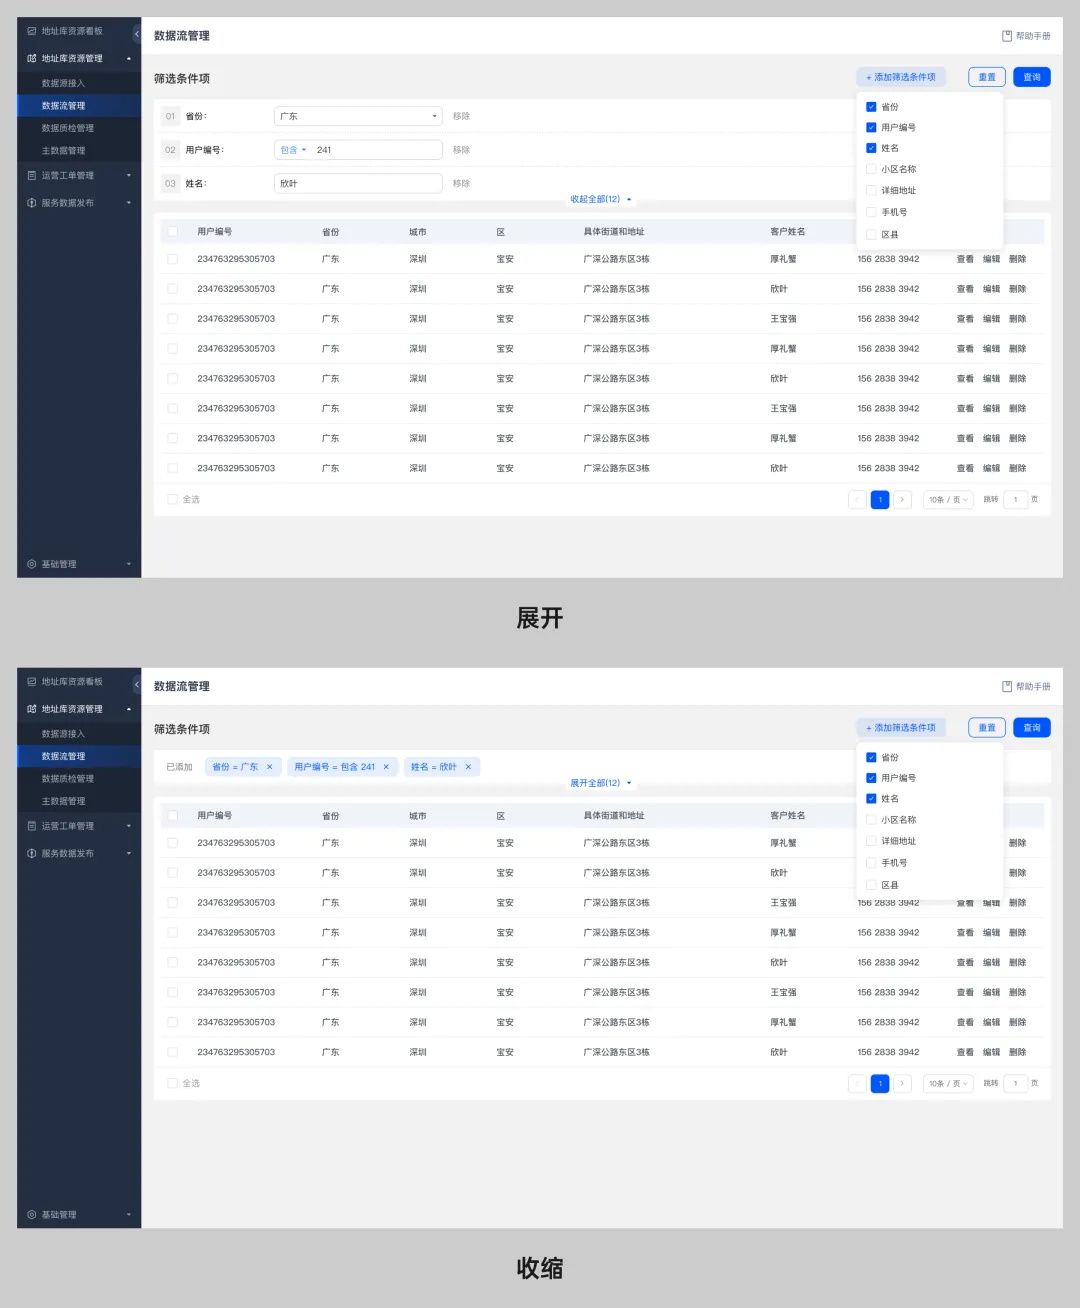Remove the 省份 = 广东 tag via its x
Screen dimensions: 1080x1308
click(269, 767)
